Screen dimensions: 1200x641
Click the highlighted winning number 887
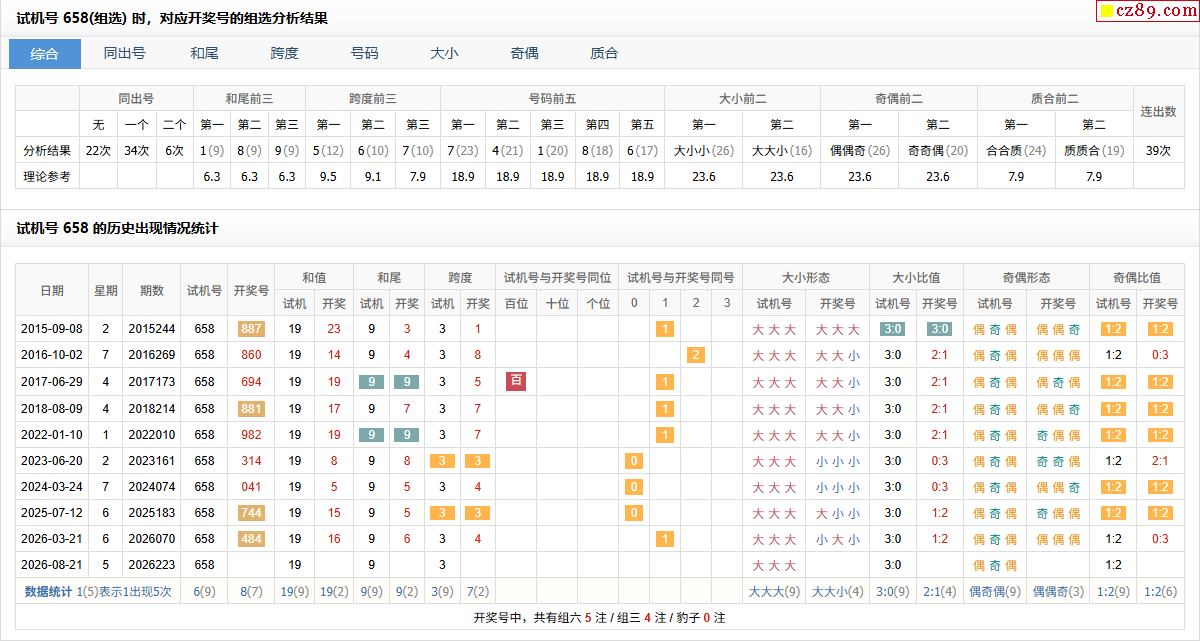coord(251,329)
